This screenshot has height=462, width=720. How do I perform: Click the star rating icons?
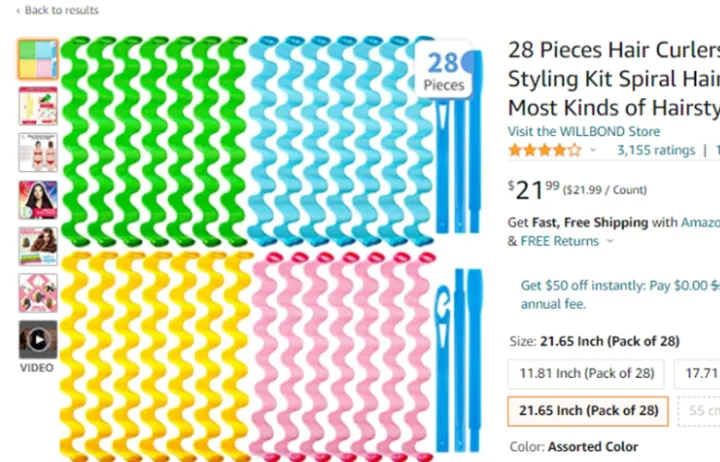click(543, 151)
